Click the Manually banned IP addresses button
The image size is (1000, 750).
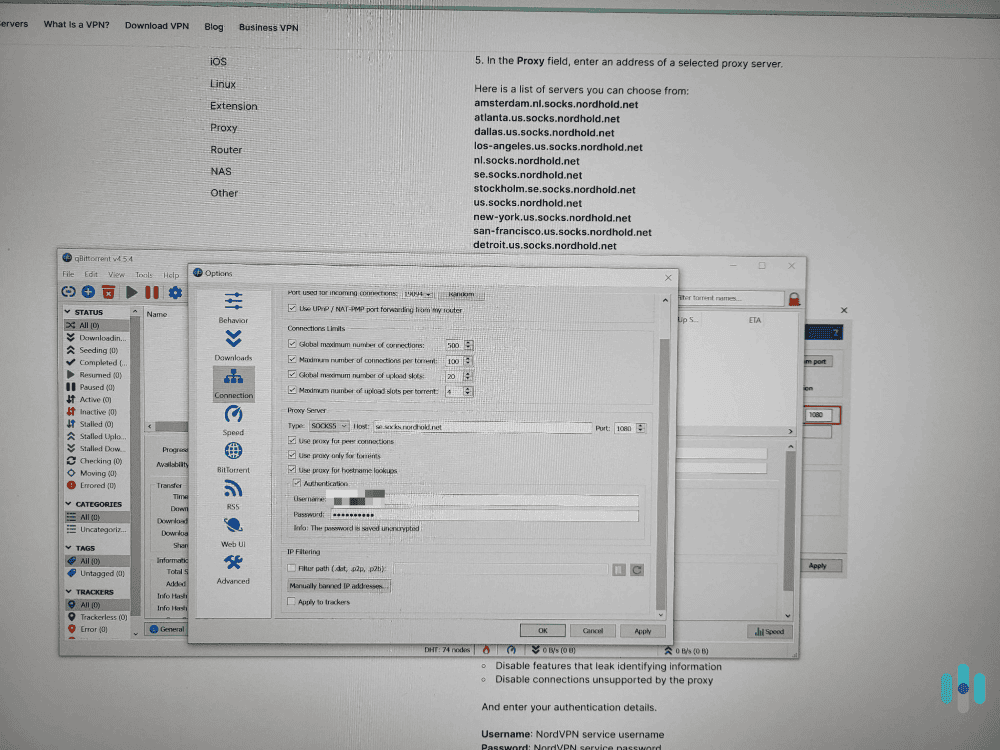click(340, 586)
